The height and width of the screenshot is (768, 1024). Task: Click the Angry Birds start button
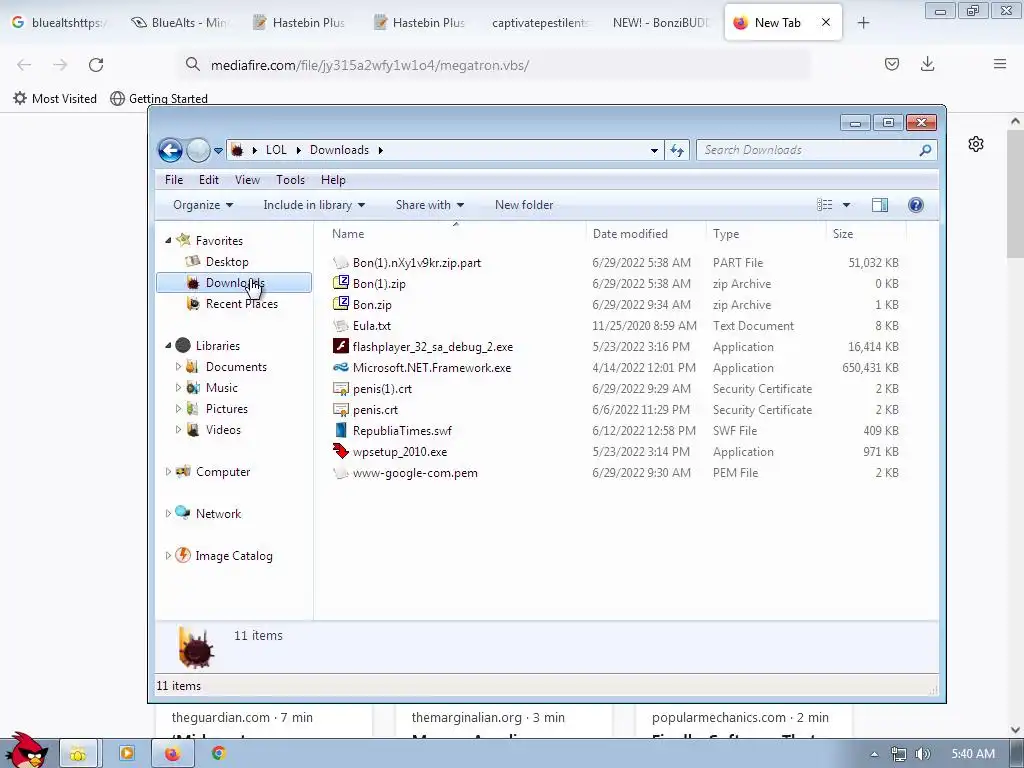(26, 750)
